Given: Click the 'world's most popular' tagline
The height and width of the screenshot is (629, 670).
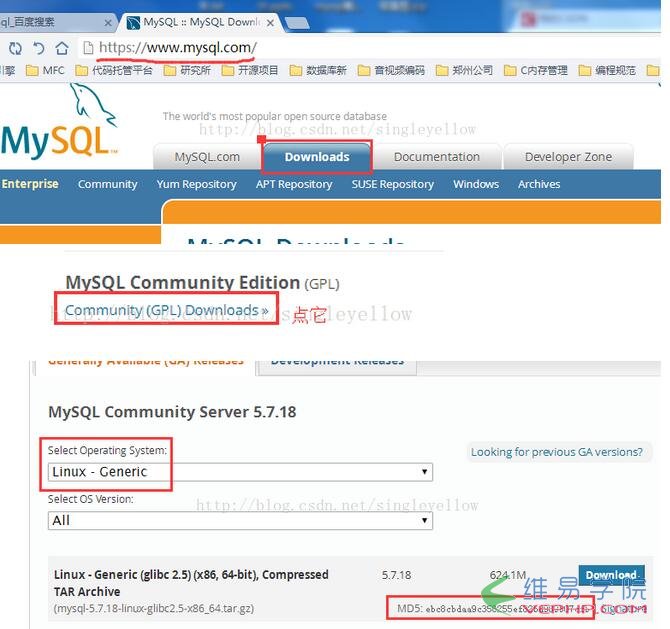Looking at the screenshot, I should 274,116.
